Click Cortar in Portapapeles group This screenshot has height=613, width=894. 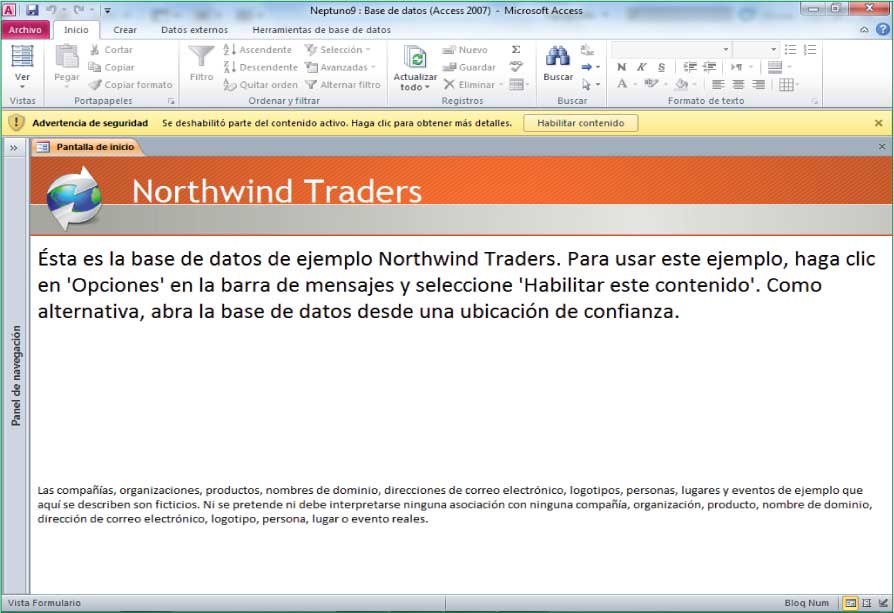coord(111,50)
